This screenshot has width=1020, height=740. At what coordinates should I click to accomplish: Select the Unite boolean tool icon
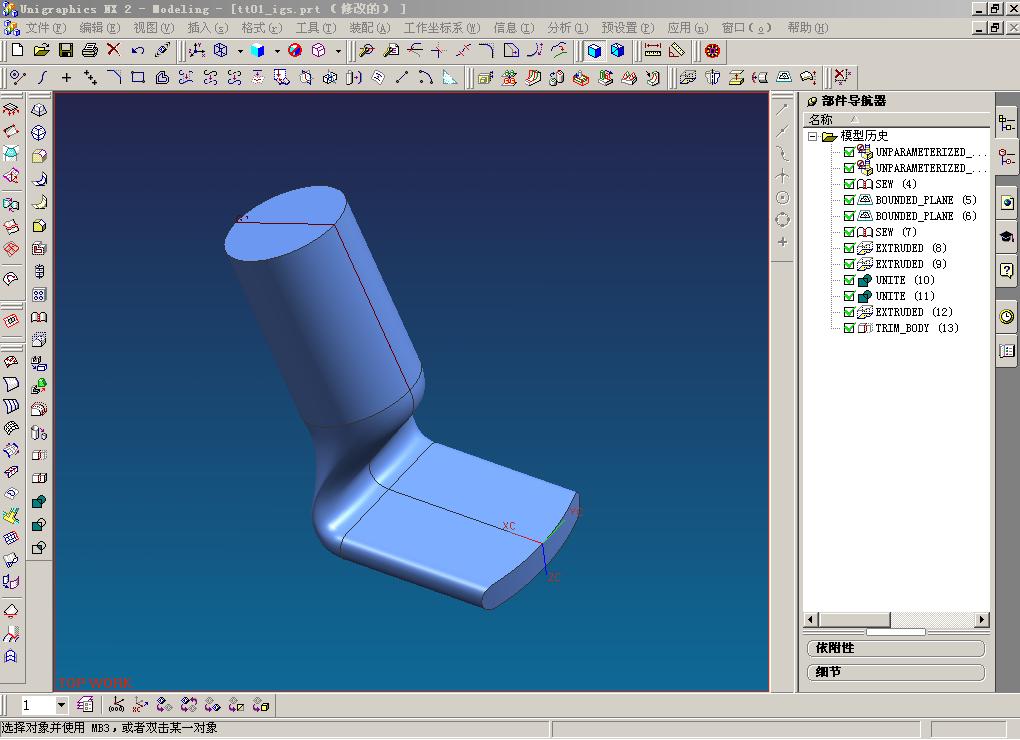(39, 501)
